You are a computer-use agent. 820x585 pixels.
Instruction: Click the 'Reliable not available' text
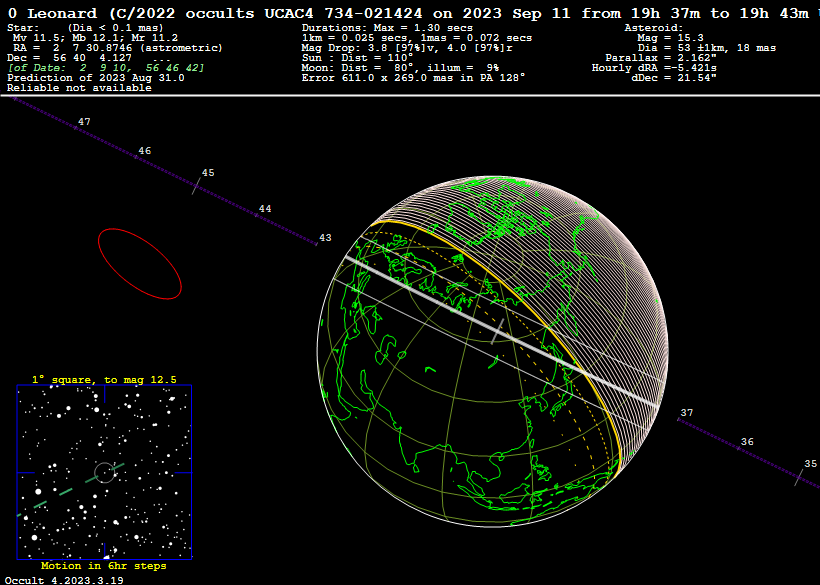point(79,87)
